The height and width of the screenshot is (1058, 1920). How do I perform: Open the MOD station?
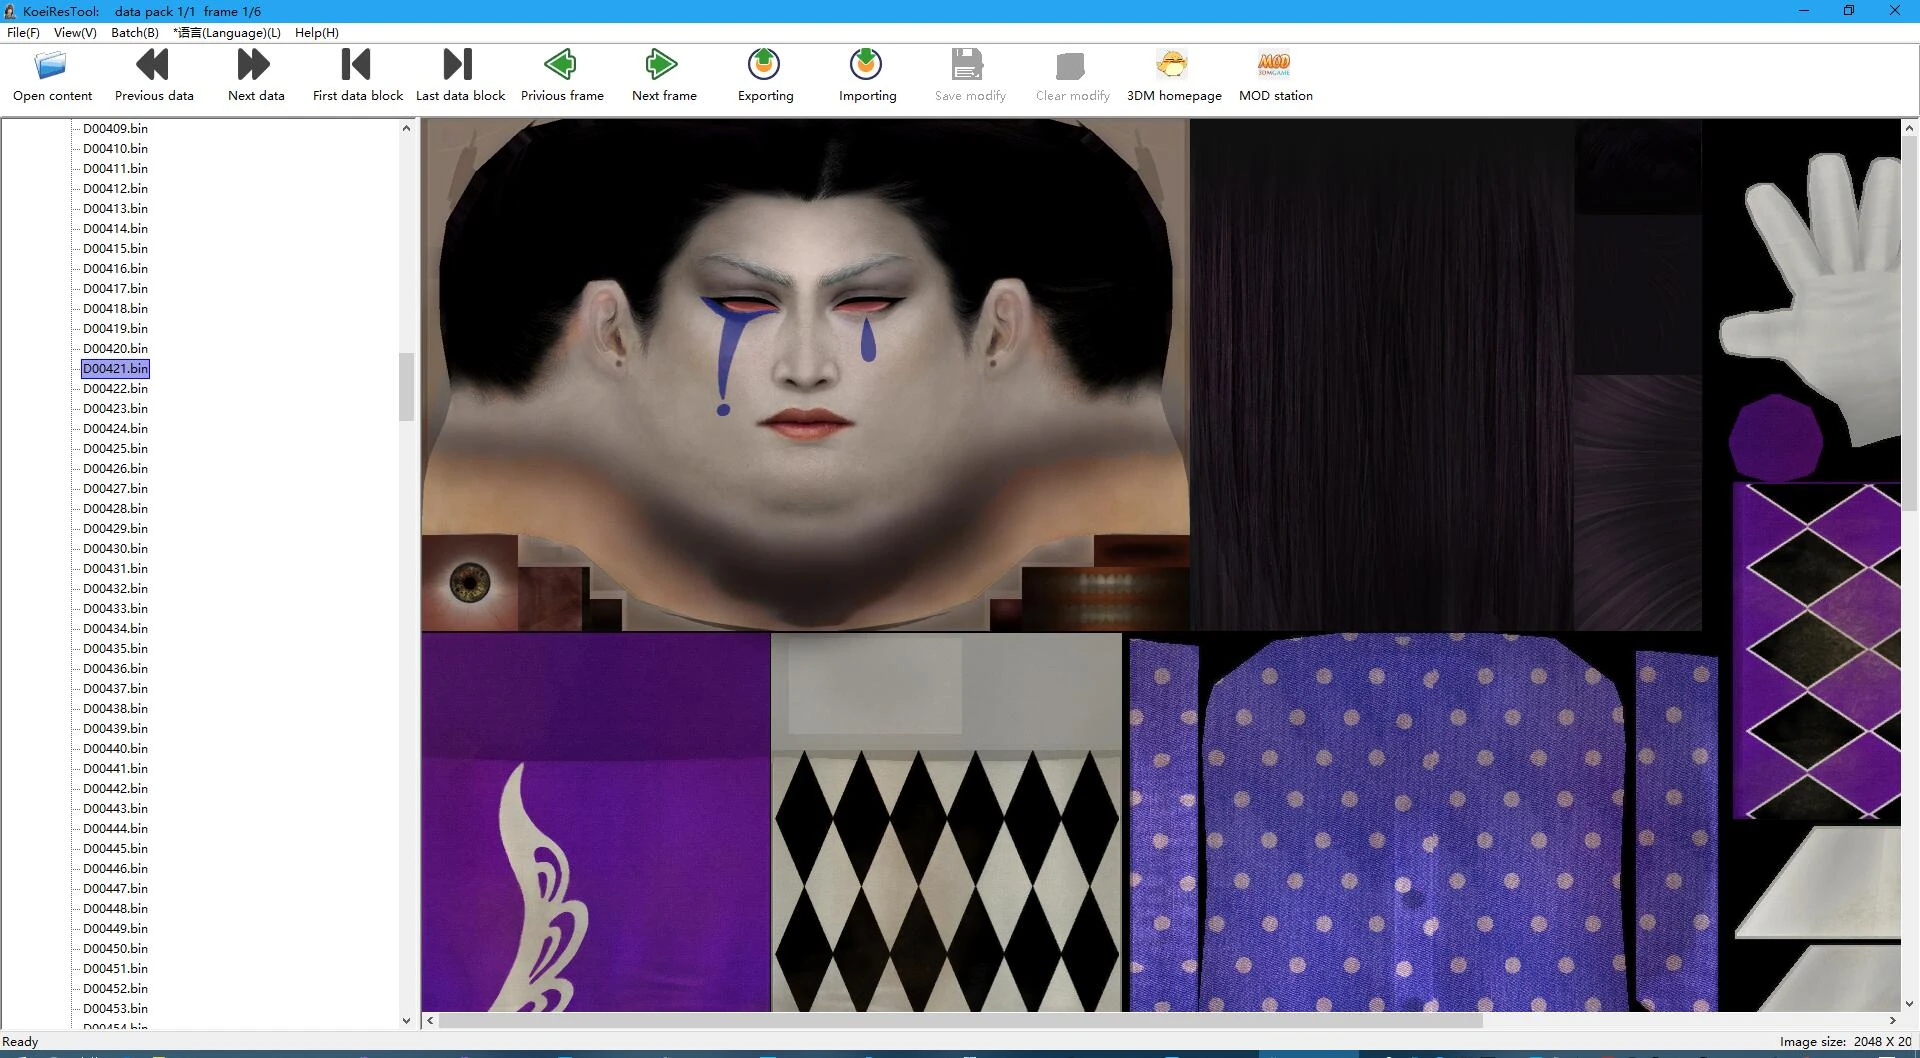pos(1275,66)
